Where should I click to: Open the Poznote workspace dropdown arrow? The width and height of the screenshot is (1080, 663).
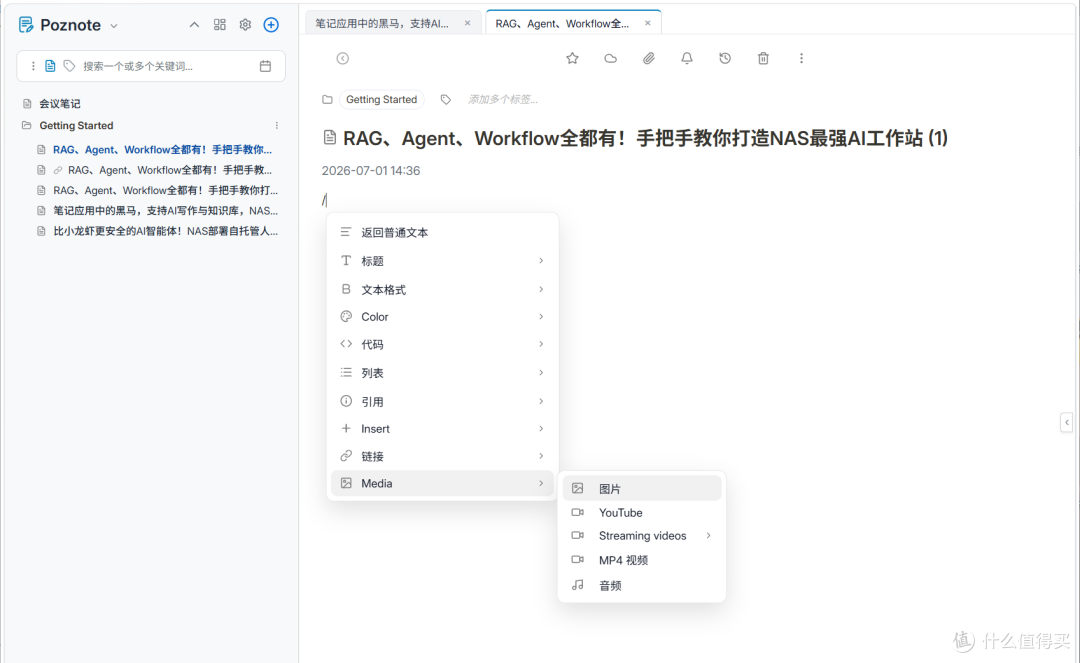pos(114,26)
